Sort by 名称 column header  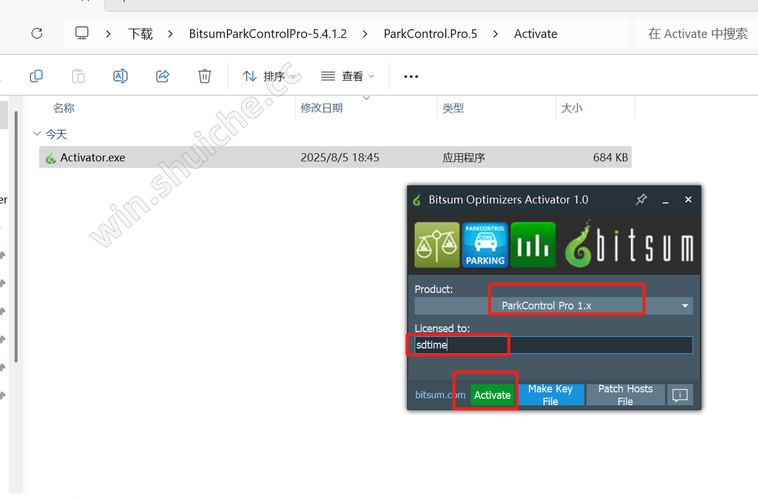64,108
